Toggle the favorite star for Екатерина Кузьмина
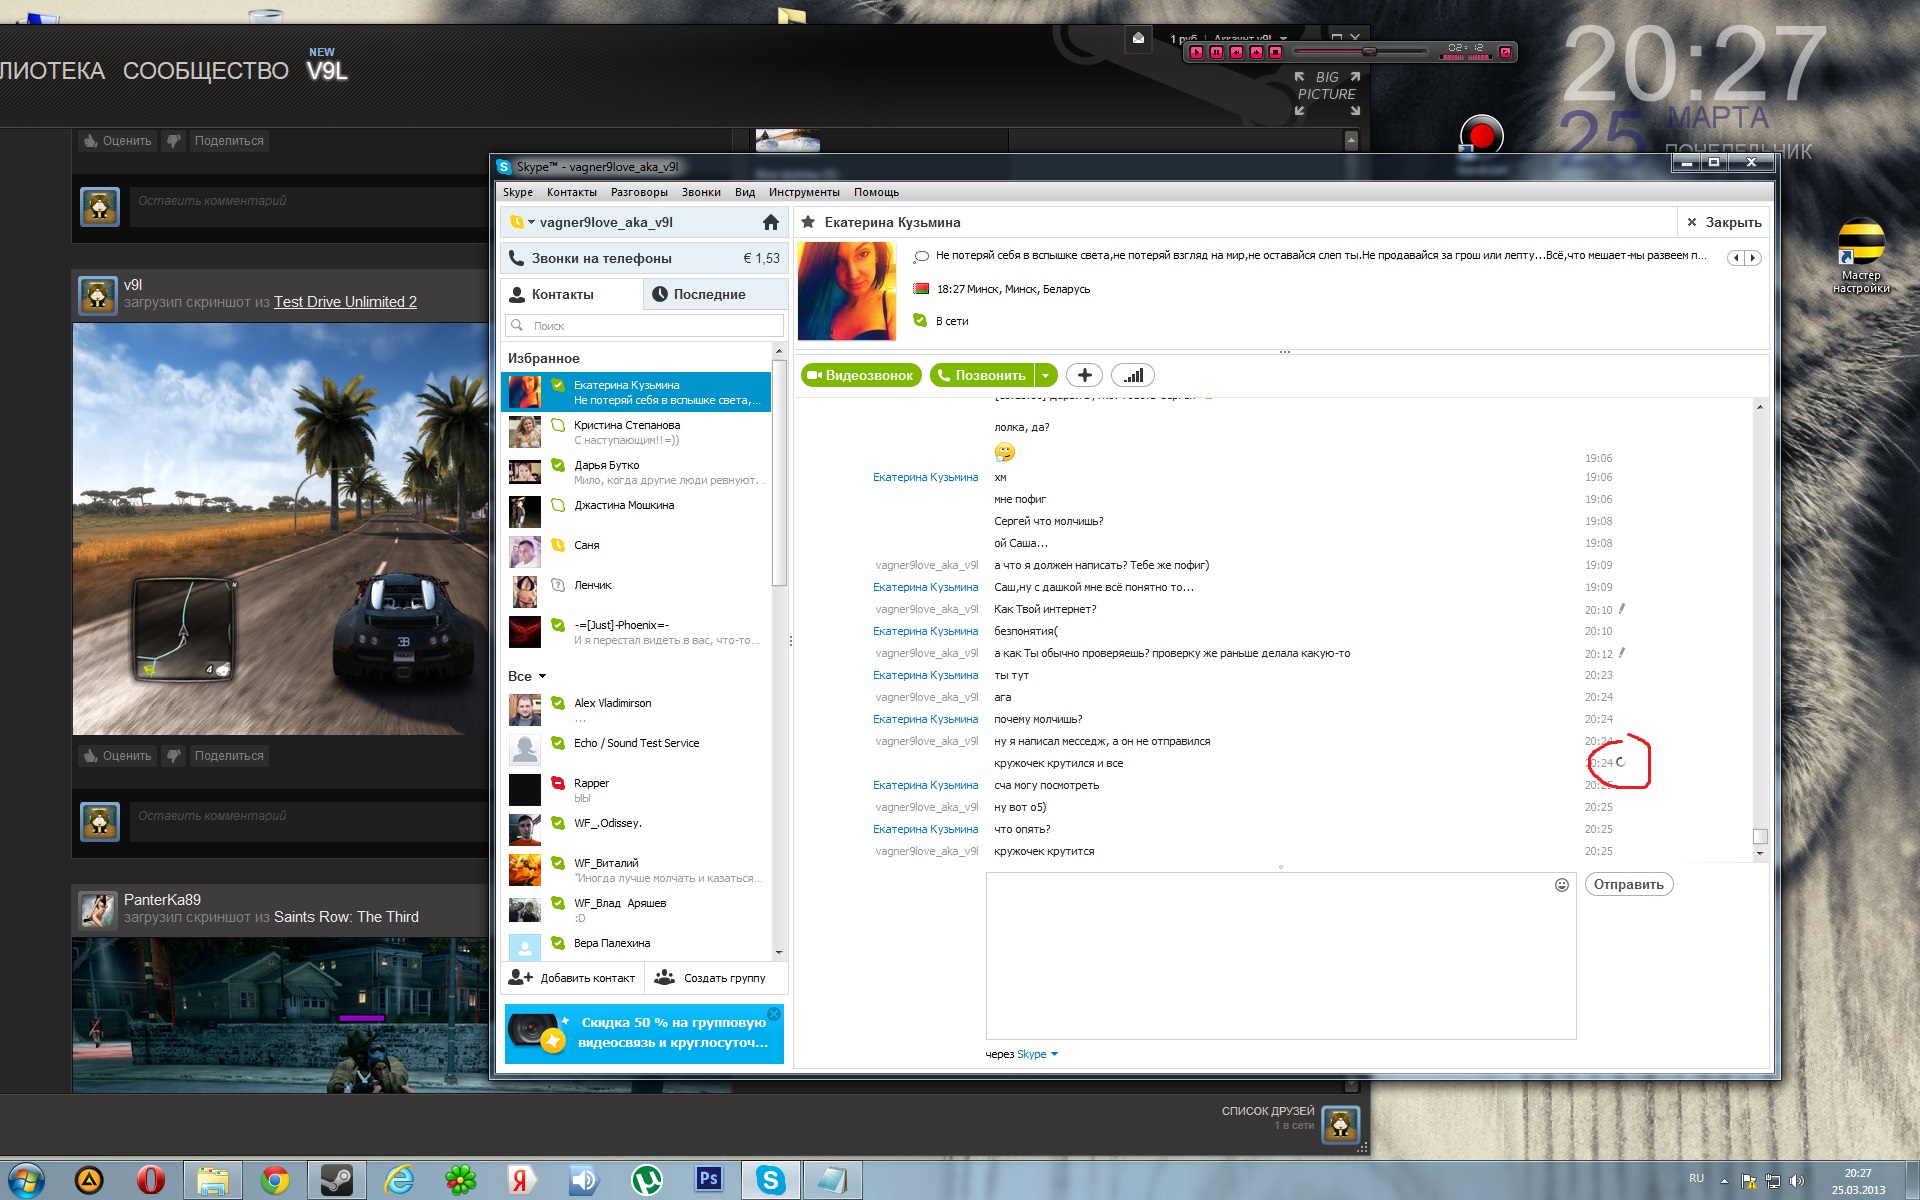1920x1200 pixels. click(808, 222)
